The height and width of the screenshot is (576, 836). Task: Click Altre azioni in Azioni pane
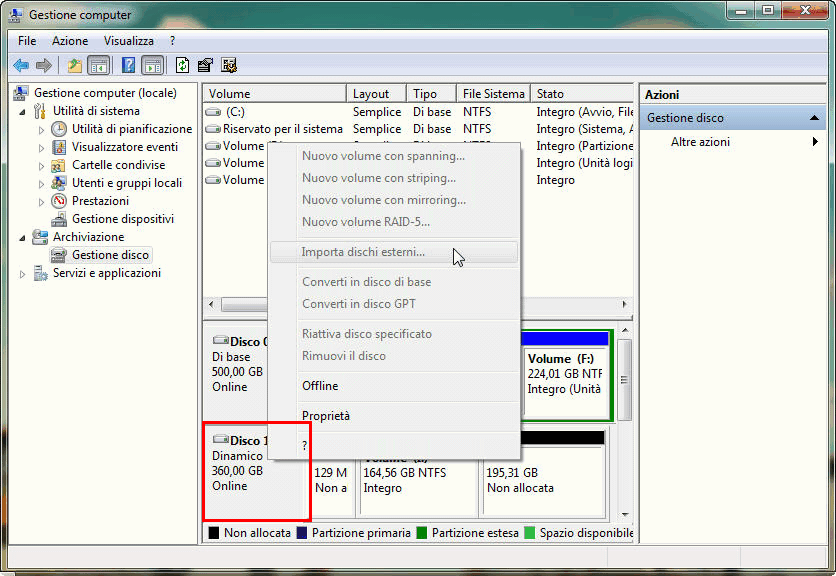tap(700, 142)
